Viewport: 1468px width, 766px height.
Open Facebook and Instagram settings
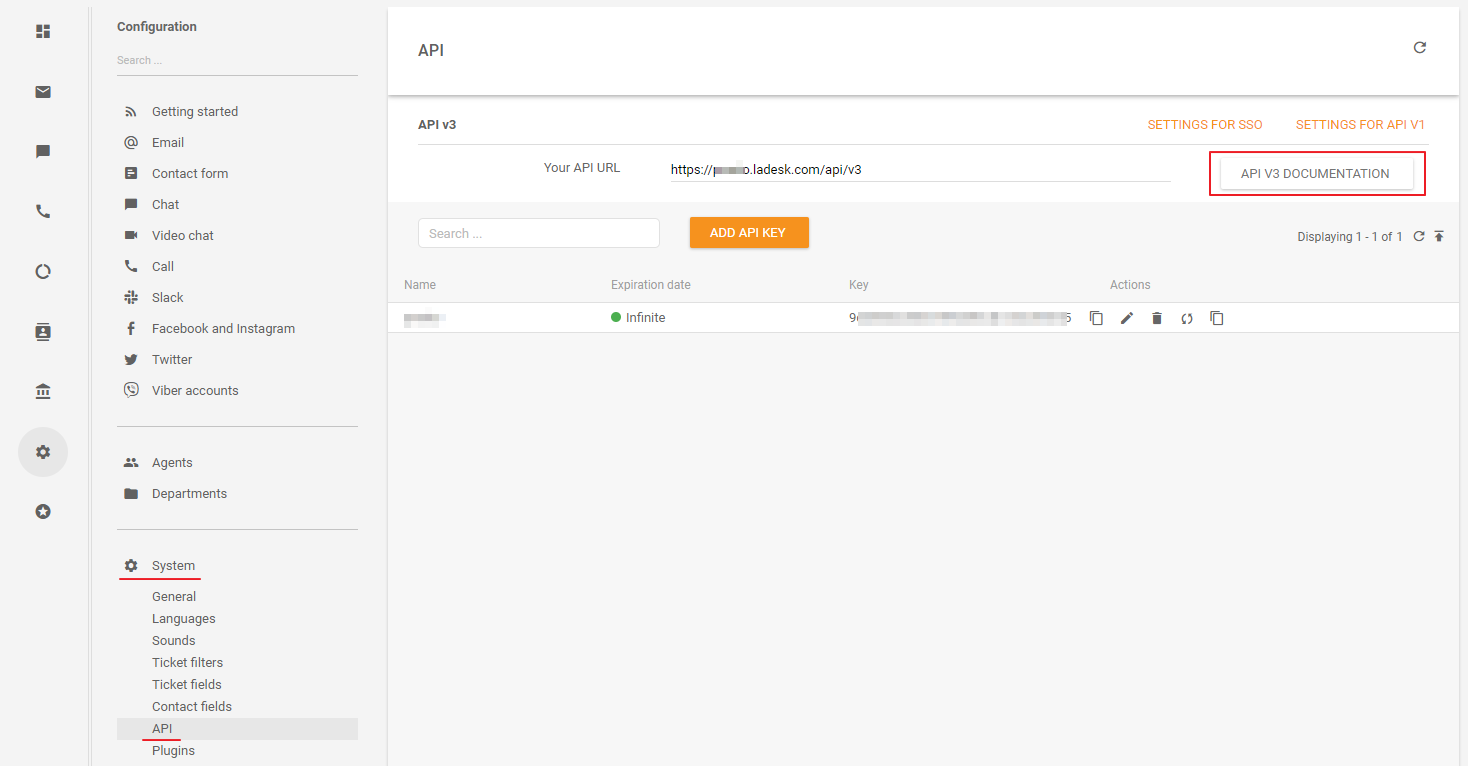223,329
